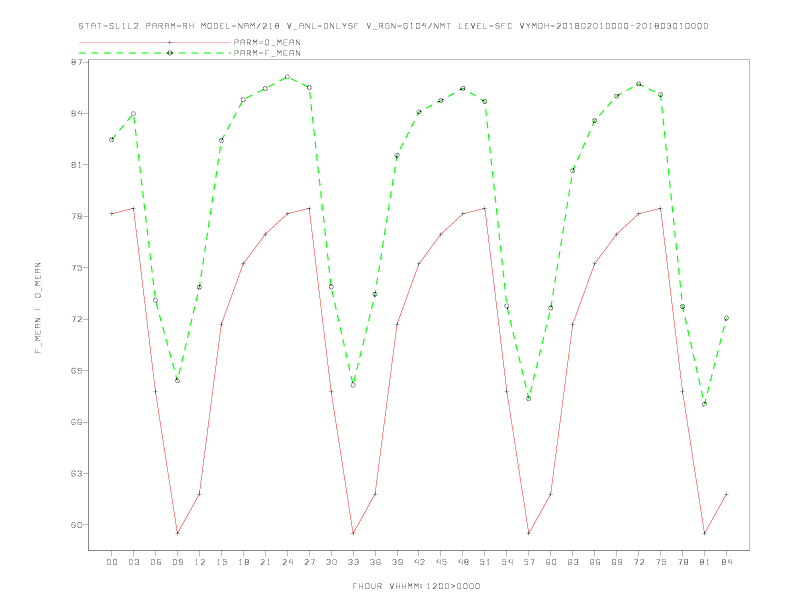Select the green F_MEAN minimum marker at hour 81

coord(704,404)
